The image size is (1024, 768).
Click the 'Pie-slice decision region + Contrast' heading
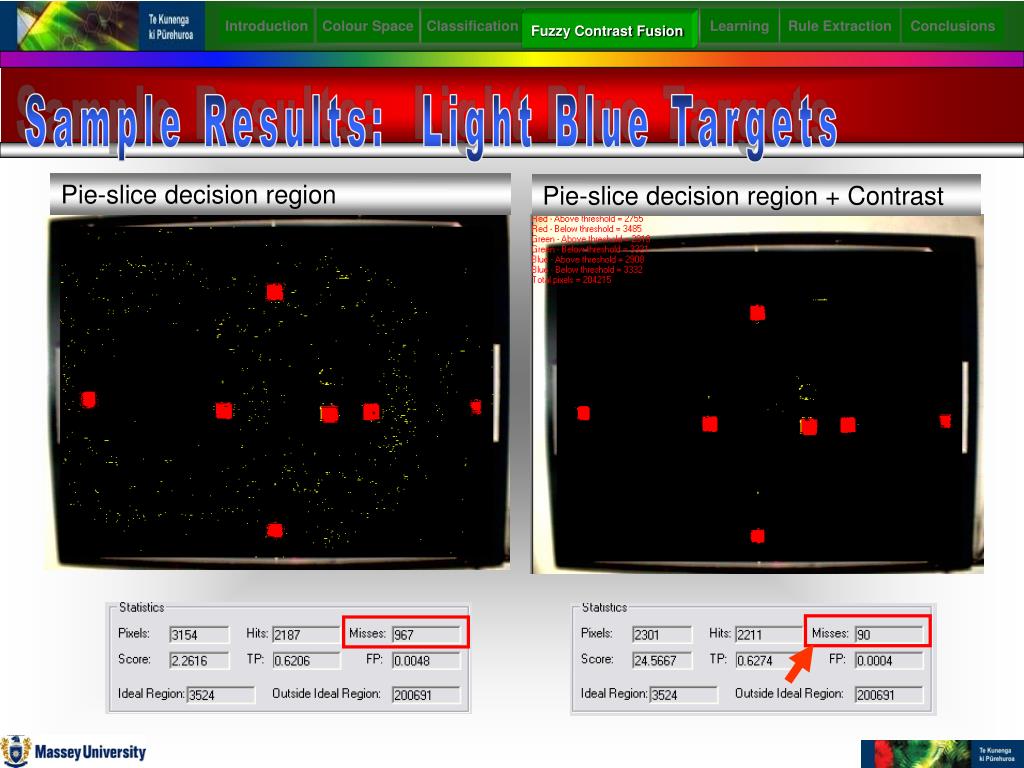pyautogui.click(x=743, y=196)
